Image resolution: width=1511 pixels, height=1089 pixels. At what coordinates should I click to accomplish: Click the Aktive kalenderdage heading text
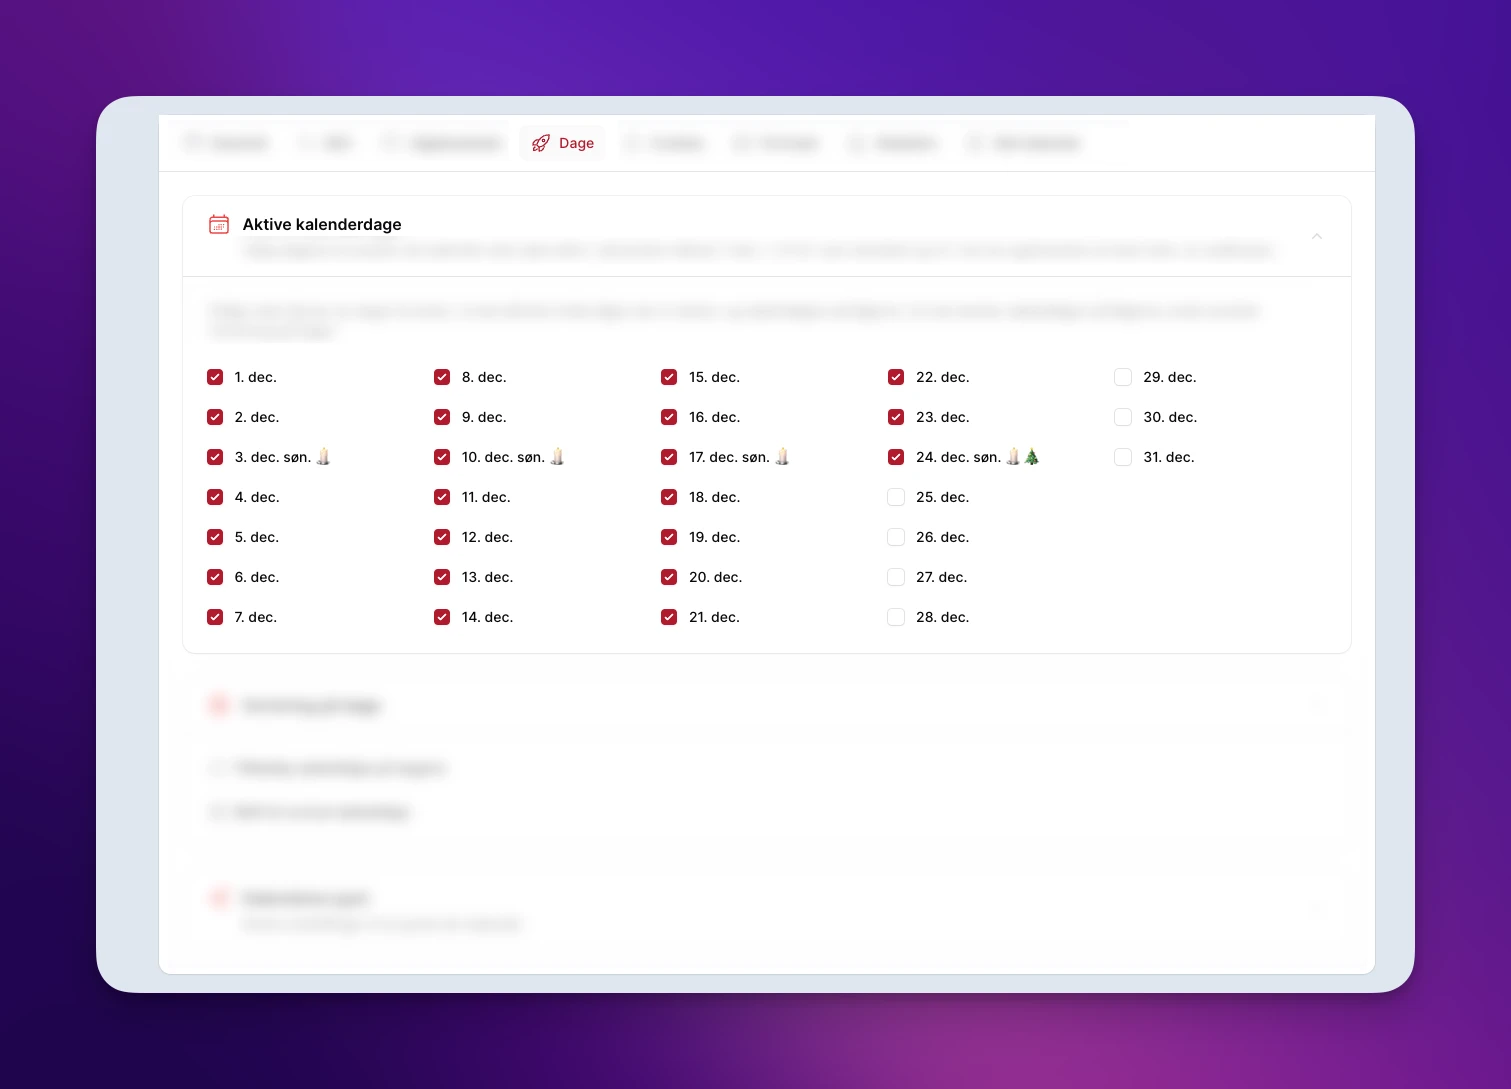click(x=322, y=224)
